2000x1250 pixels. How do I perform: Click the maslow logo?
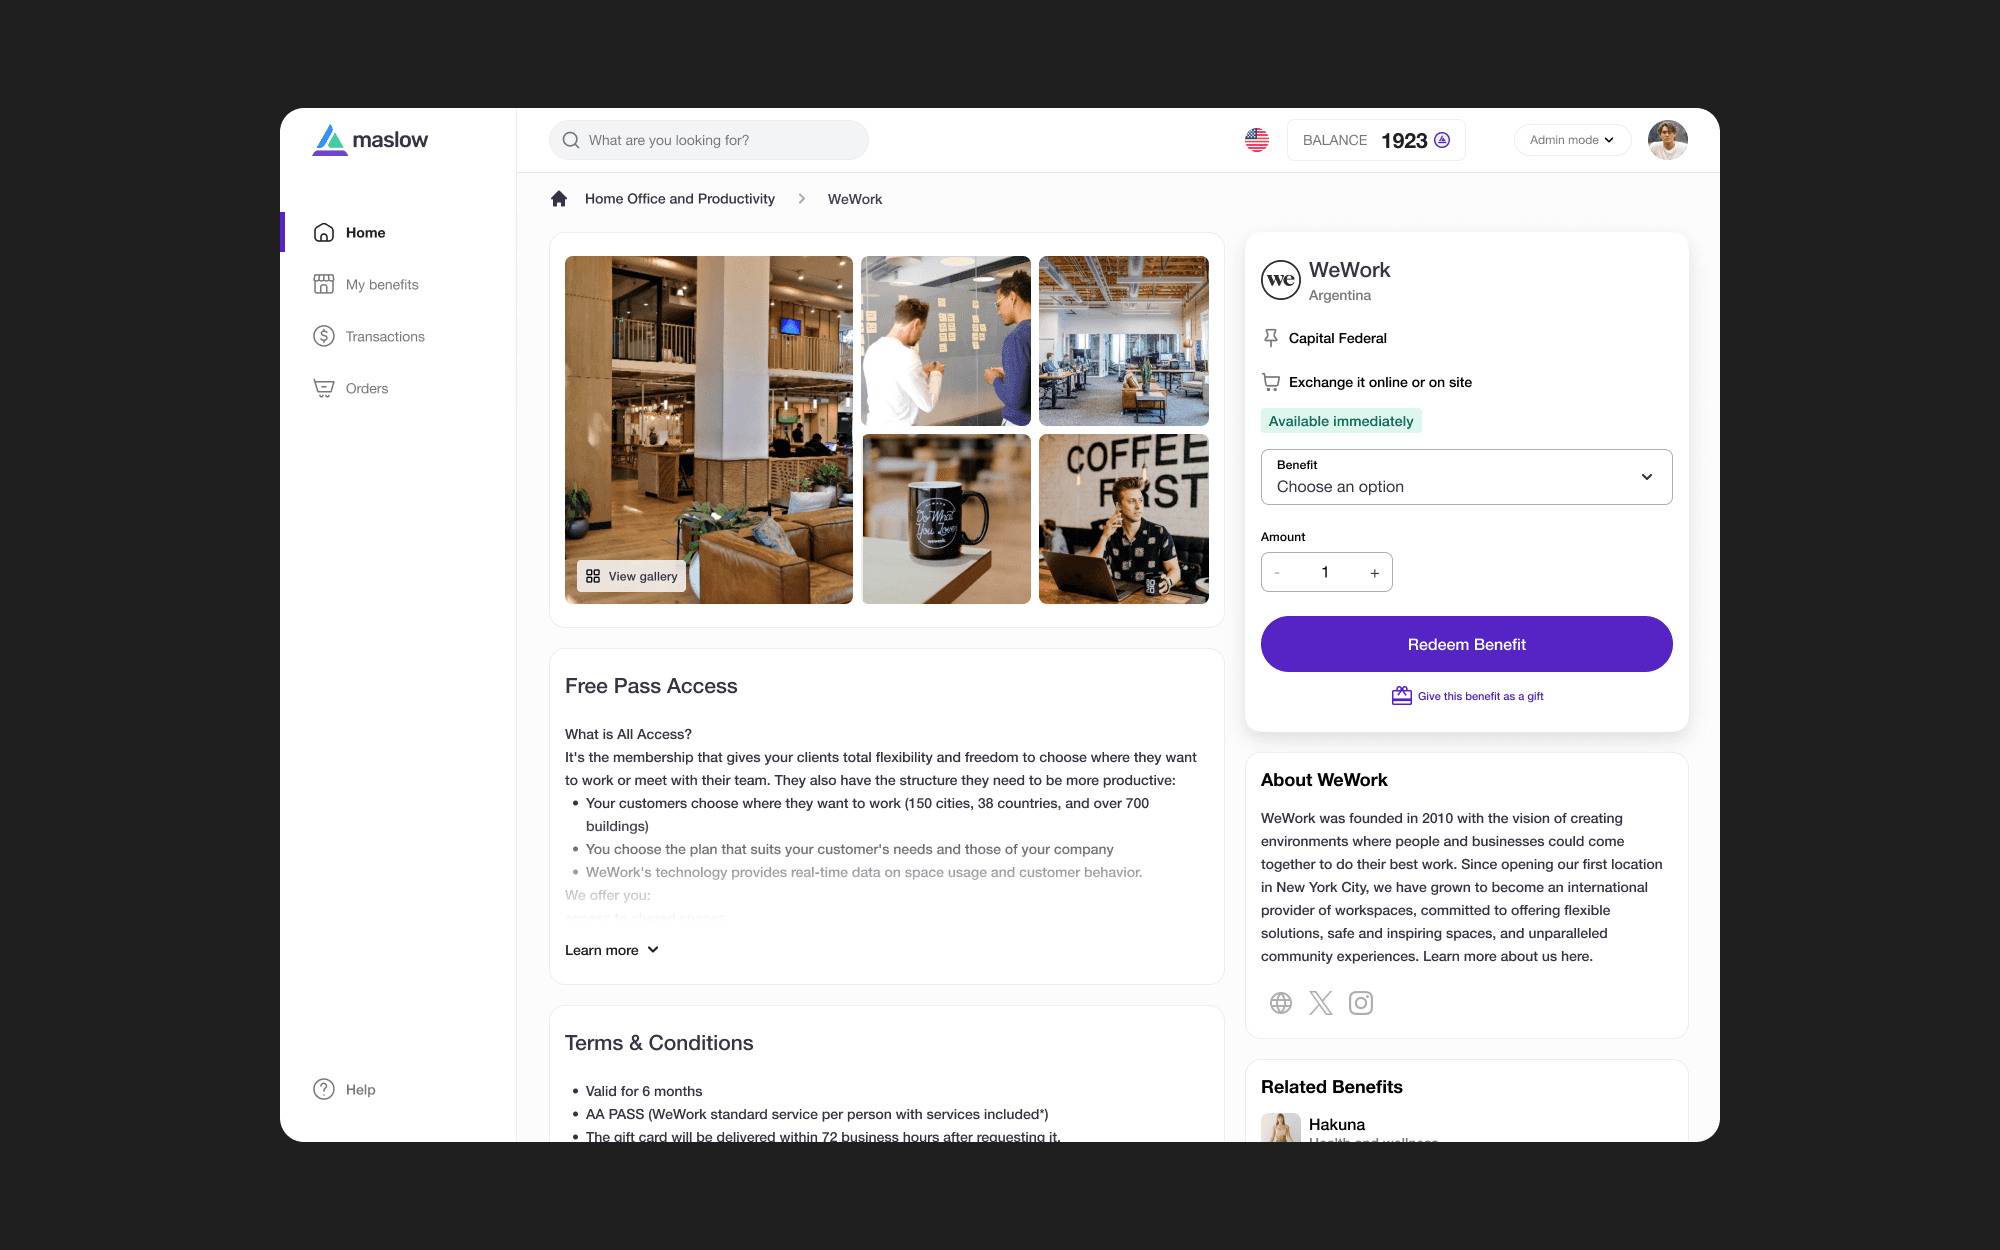[370, 140]
